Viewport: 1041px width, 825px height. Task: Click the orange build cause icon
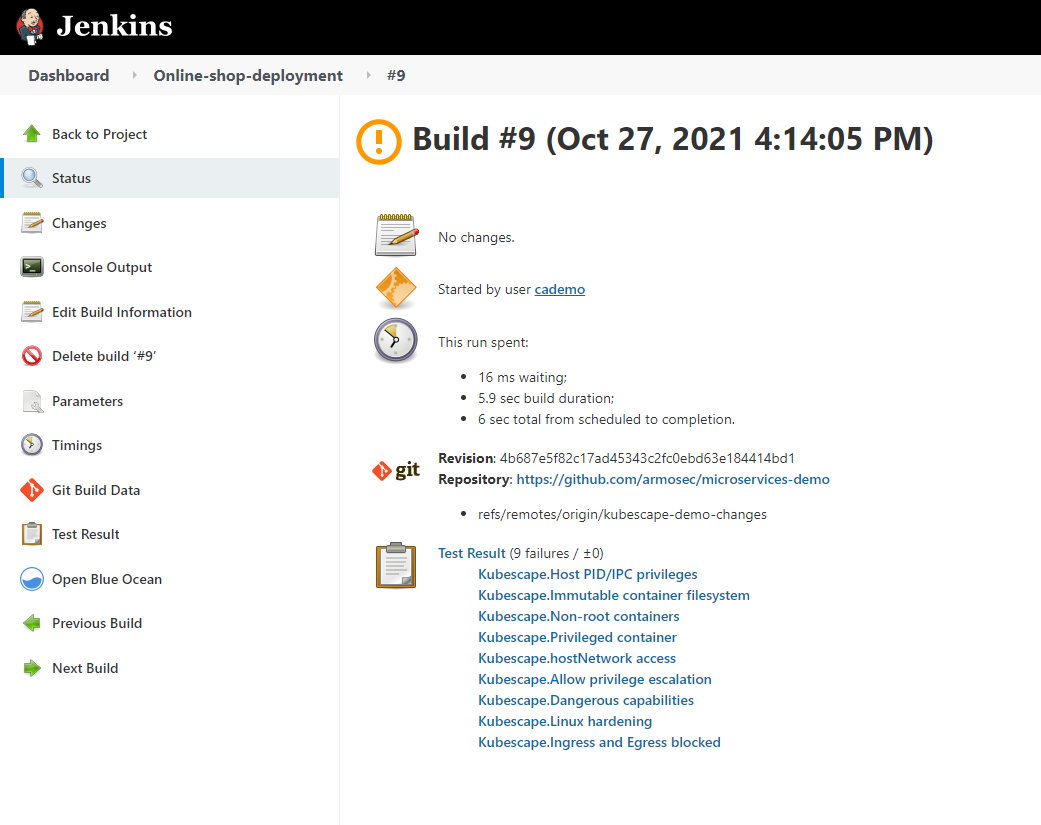click(x=396, y=287)
